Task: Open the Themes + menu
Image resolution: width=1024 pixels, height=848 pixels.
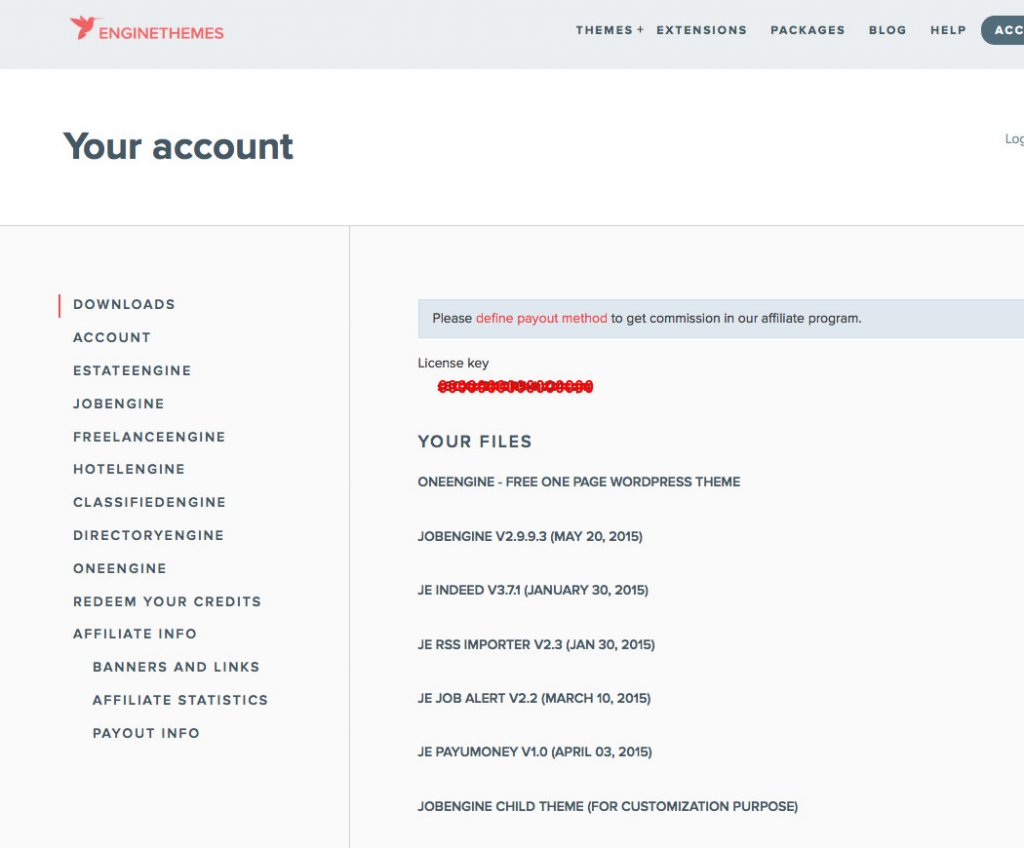Action: click(x=609, y=30)
